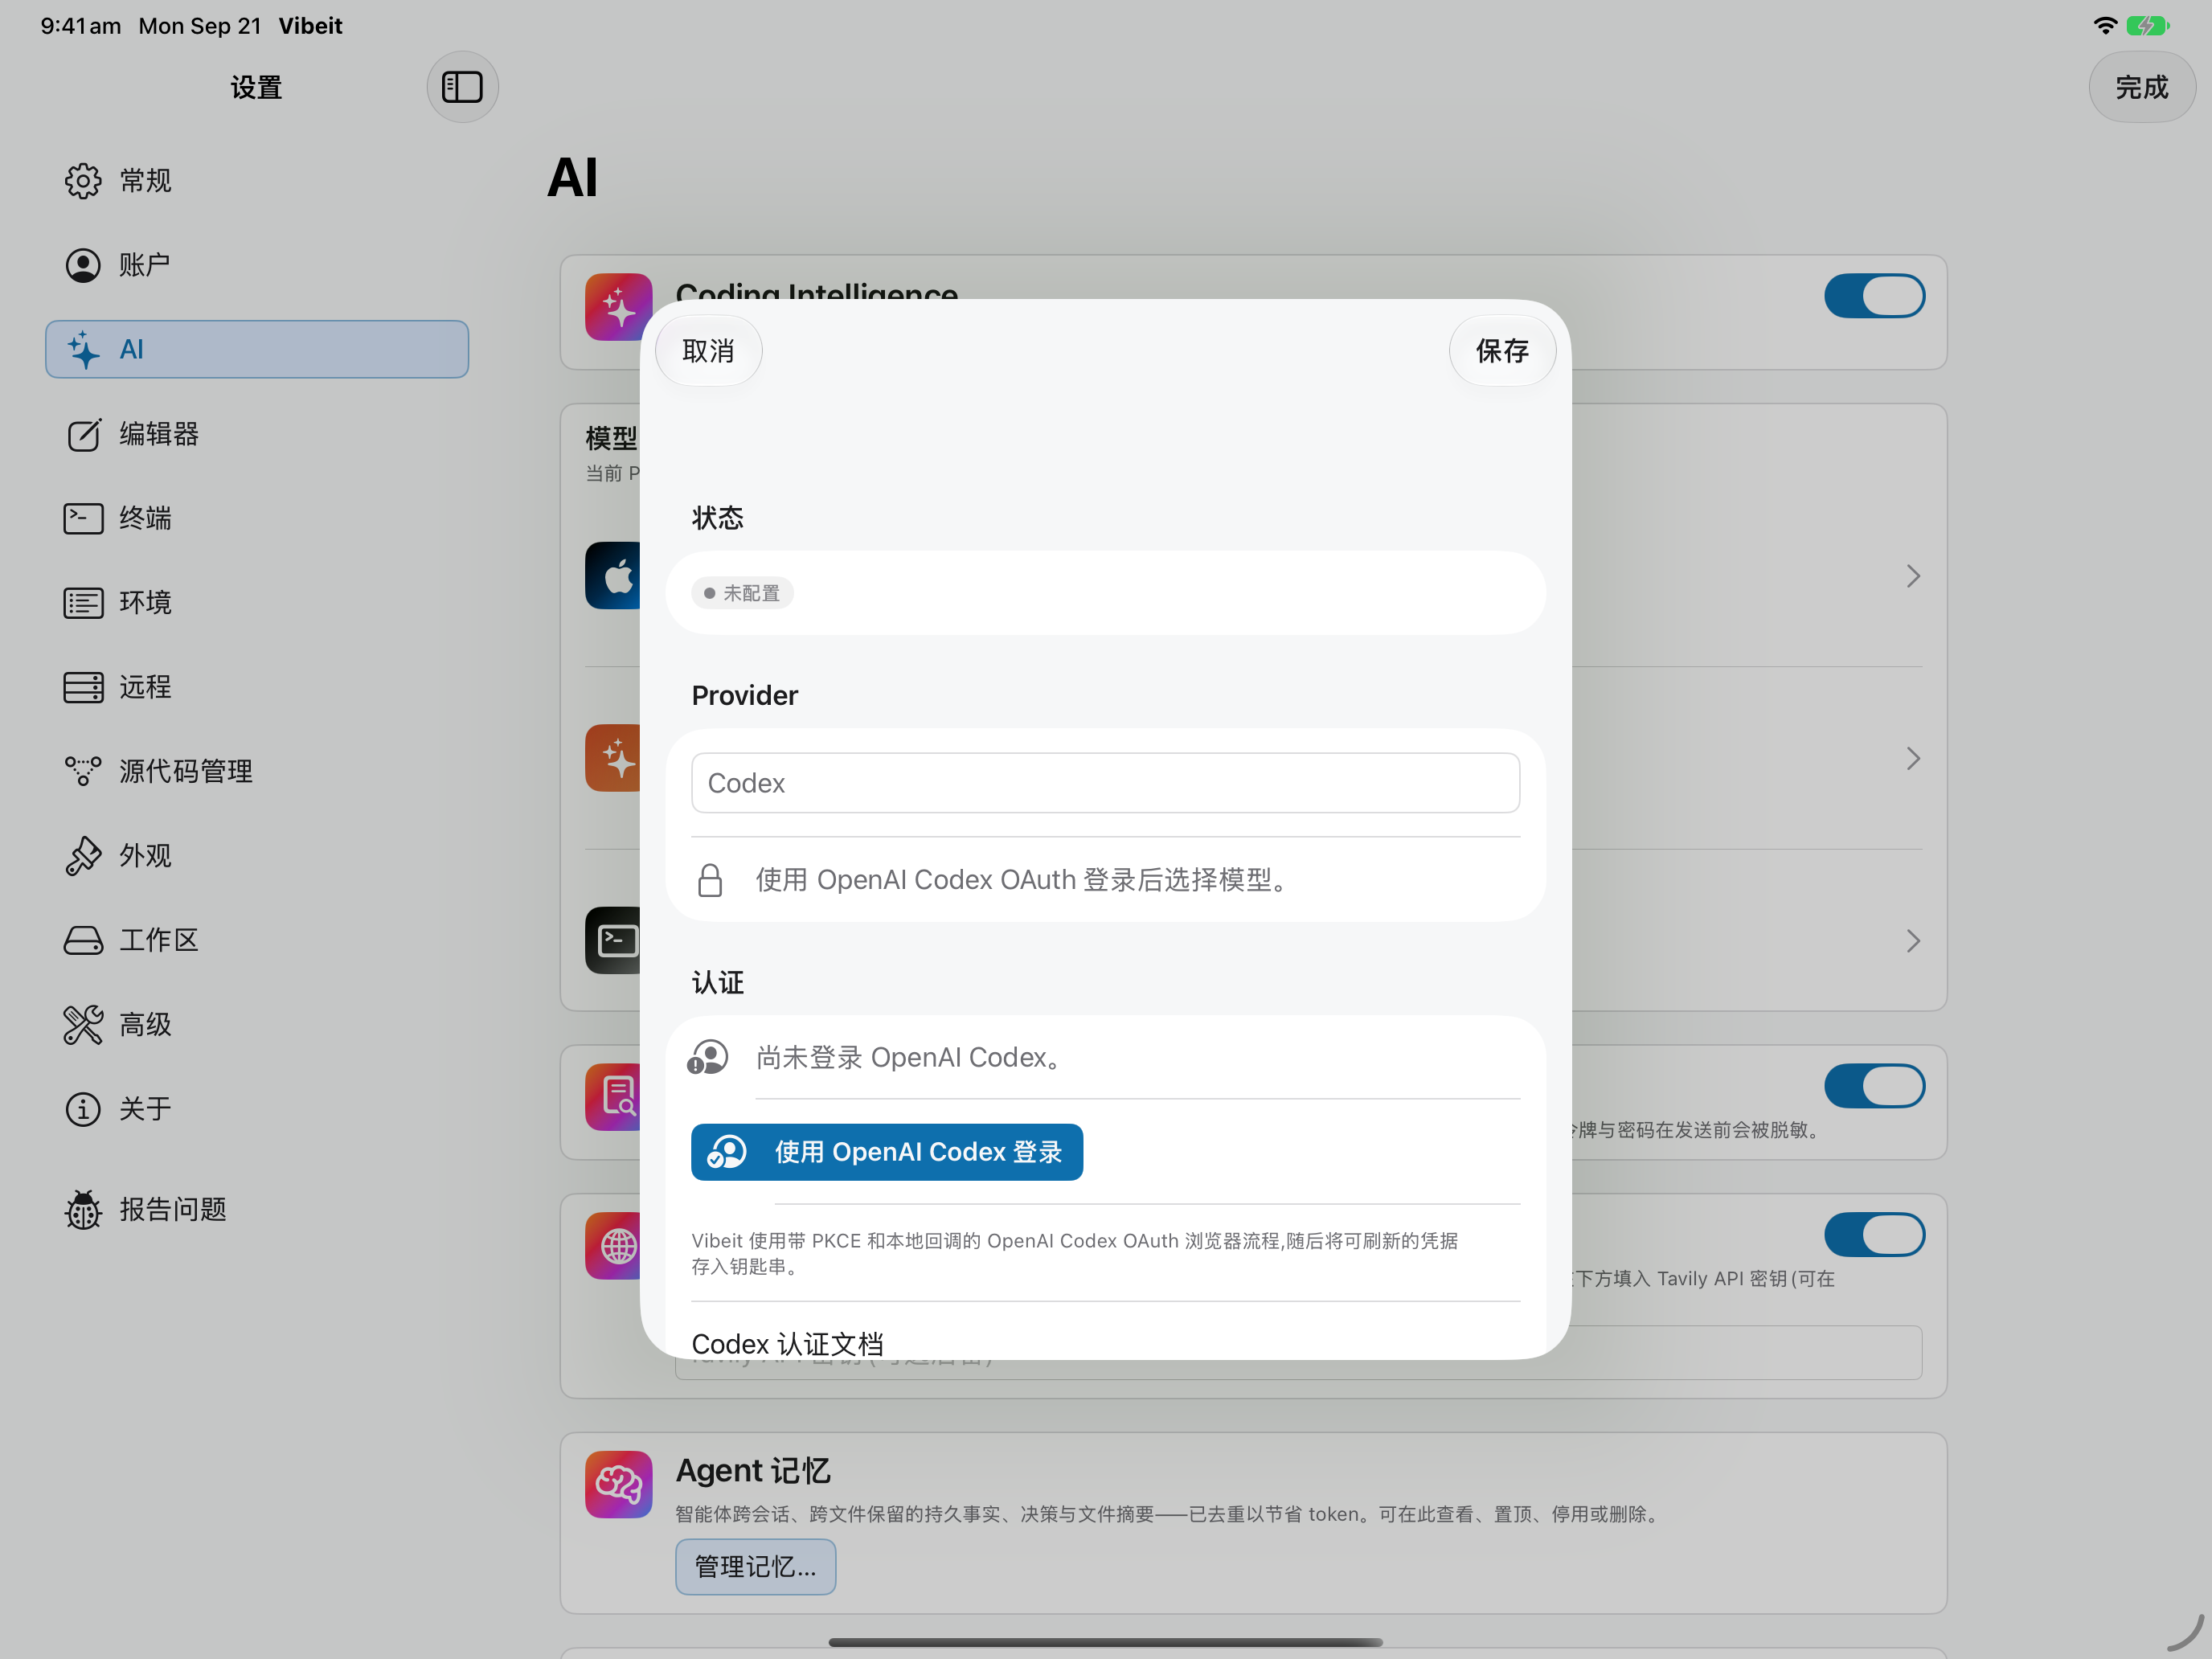Select AI in the settings sidebar
The image size is (2212, 1659).
tap(257, 349)
